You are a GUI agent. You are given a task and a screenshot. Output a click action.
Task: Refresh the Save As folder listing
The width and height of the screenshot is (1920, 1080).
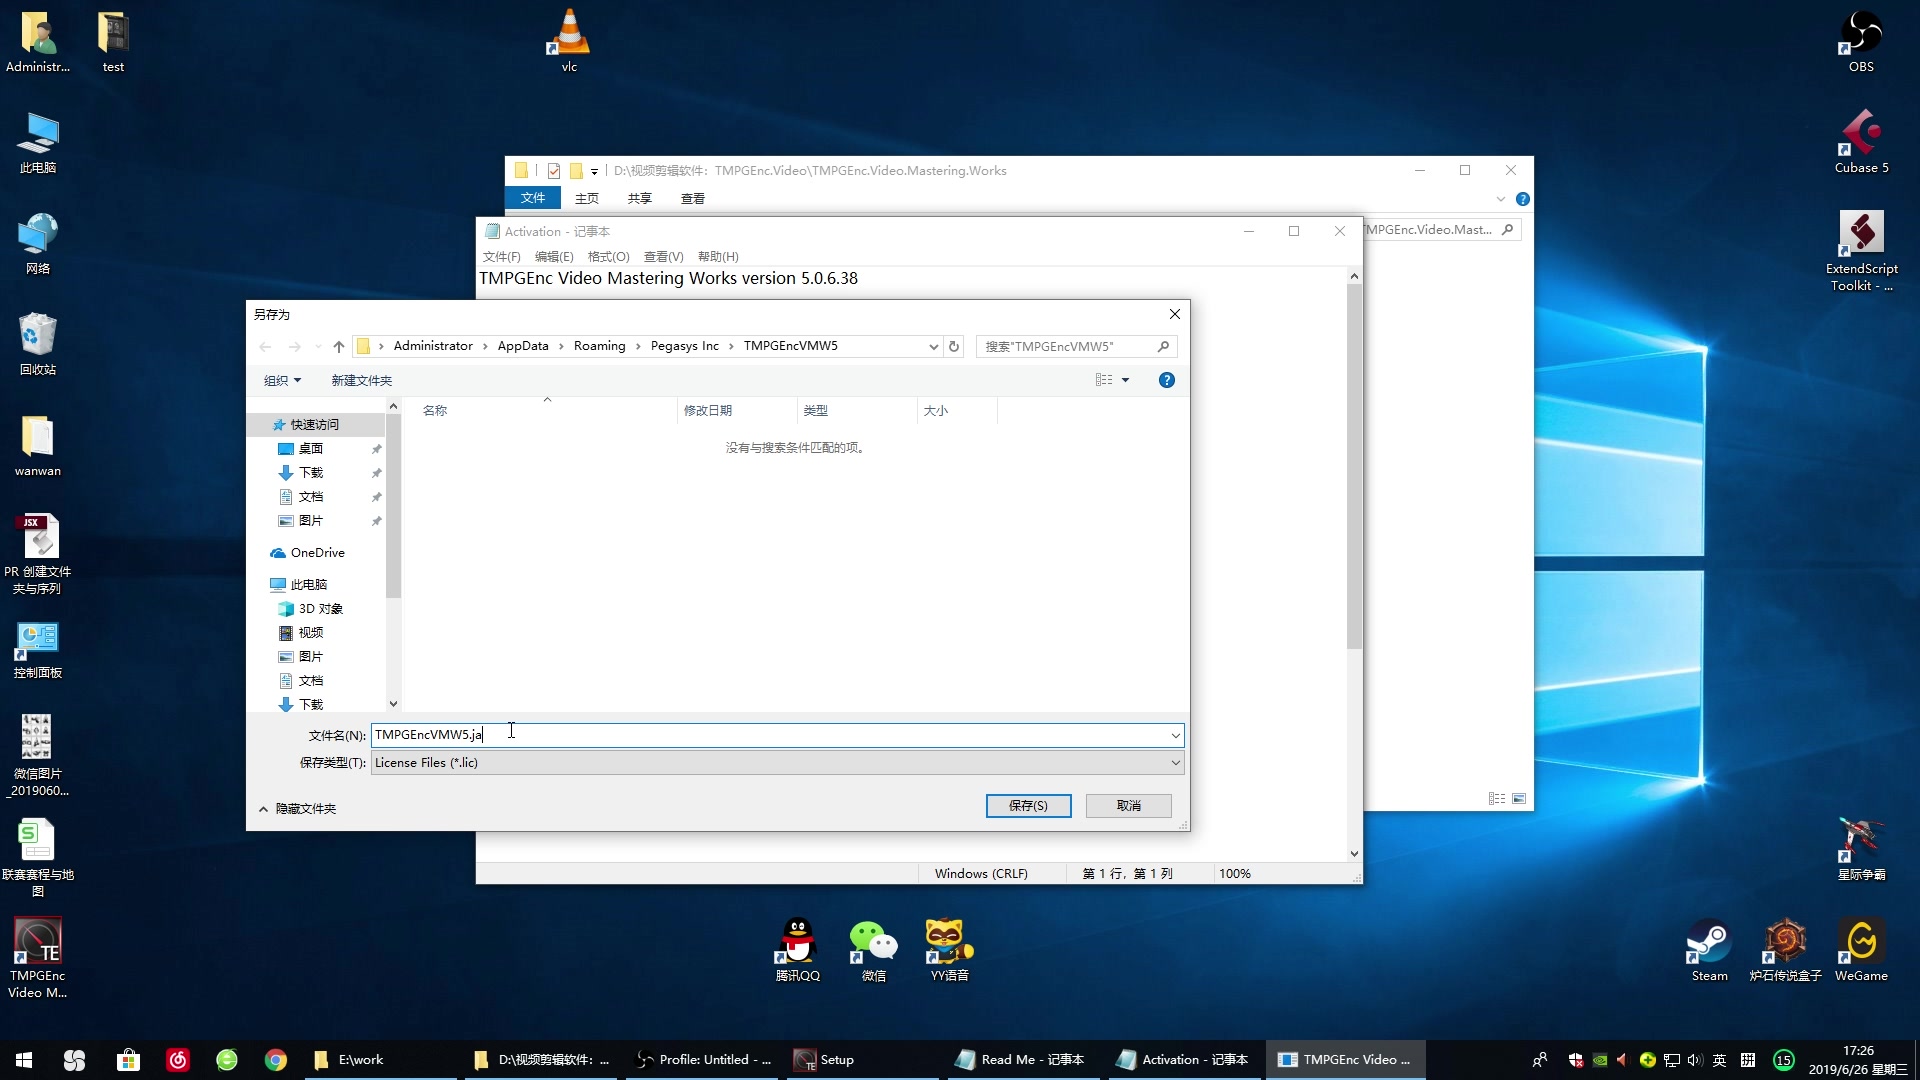coord(954,346)
